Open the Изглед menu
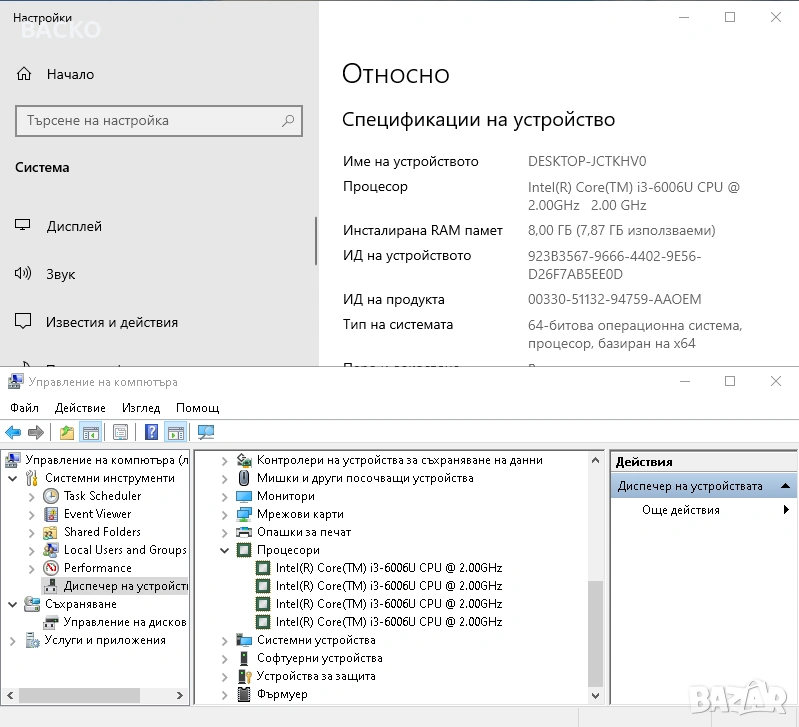 click(x=141, y=408)
